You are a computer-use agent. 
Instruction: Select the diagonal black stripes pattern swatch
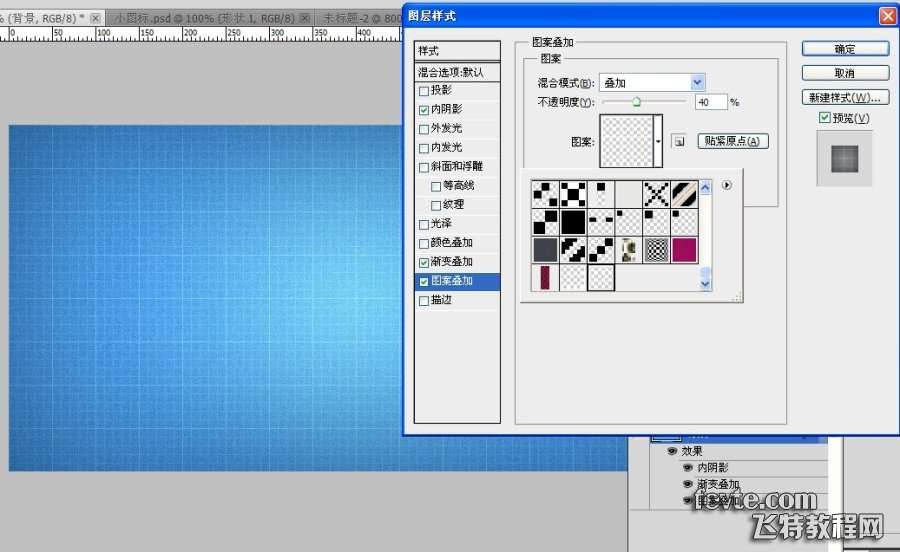(x=684, y=193)
